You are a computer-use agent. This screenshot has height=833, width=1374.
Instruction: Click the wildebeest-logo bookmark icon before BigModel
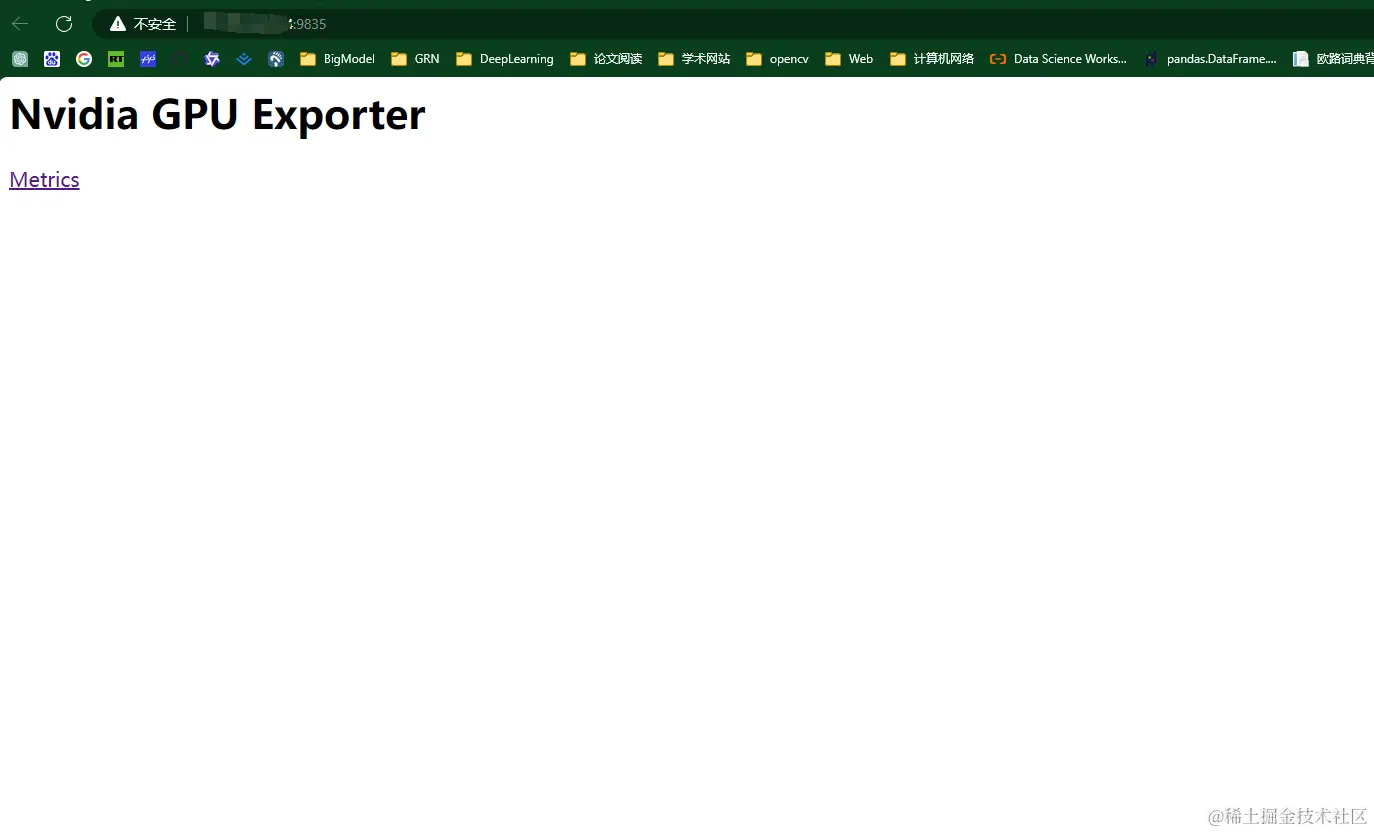tap(276, 59)
